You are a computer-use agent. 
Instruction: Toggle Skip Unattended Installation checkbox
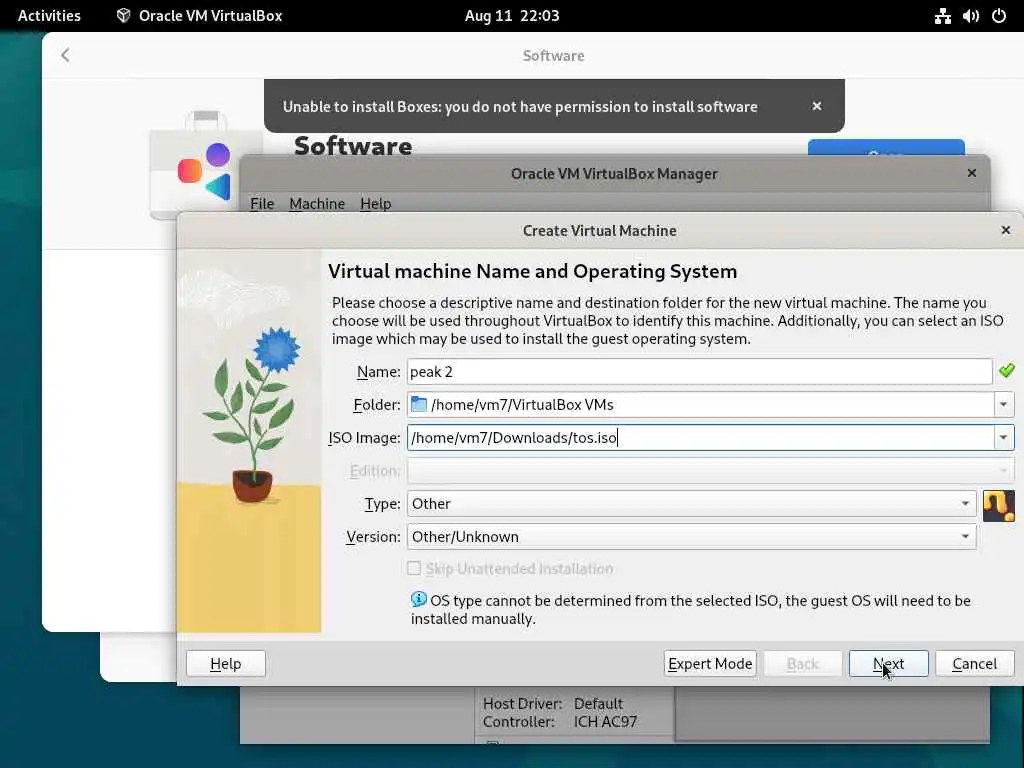413,568
